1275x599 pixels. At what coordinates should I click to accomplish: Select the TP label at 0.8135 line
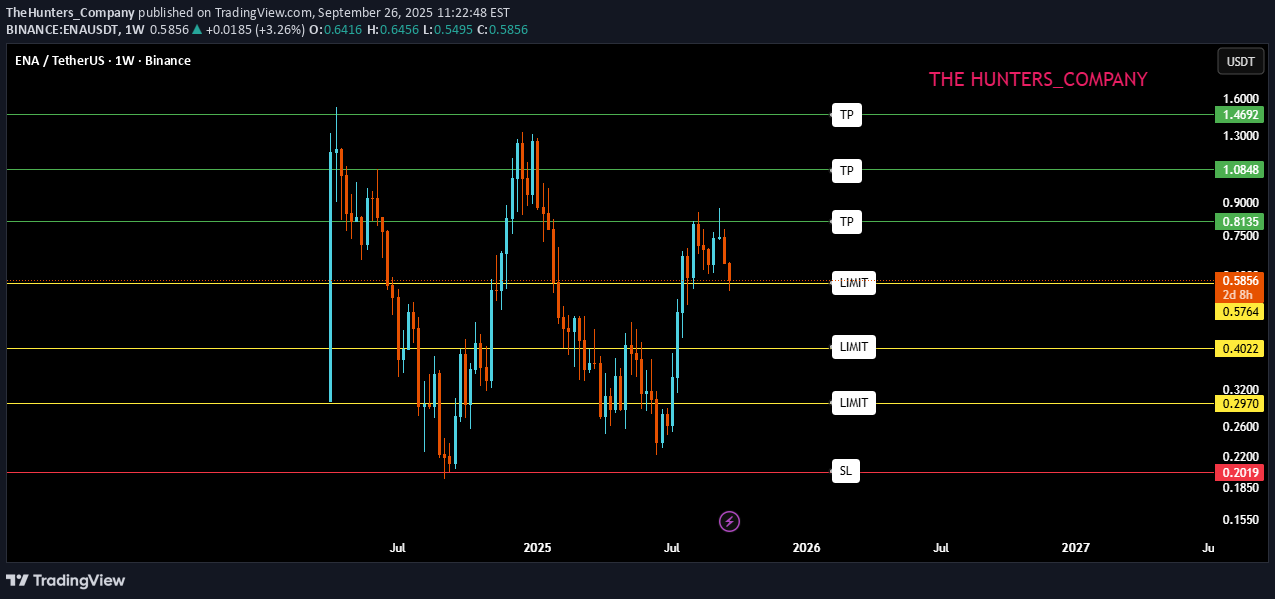click(x=846, y=222)
